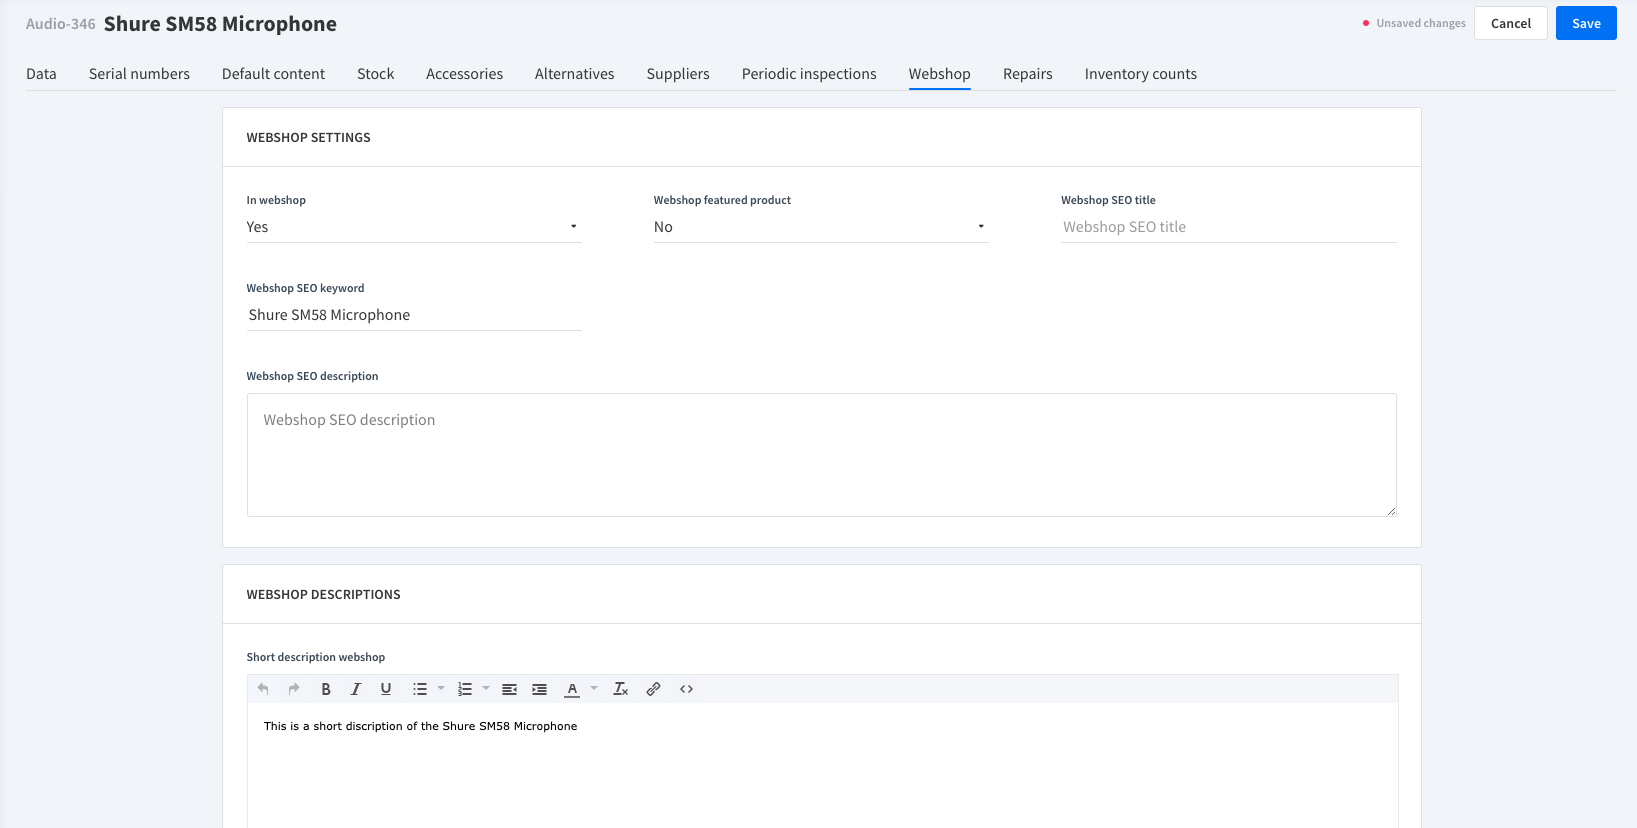Insert a bullet list
The height and width of the screenshot is (828, 1637).
(420, 689)
